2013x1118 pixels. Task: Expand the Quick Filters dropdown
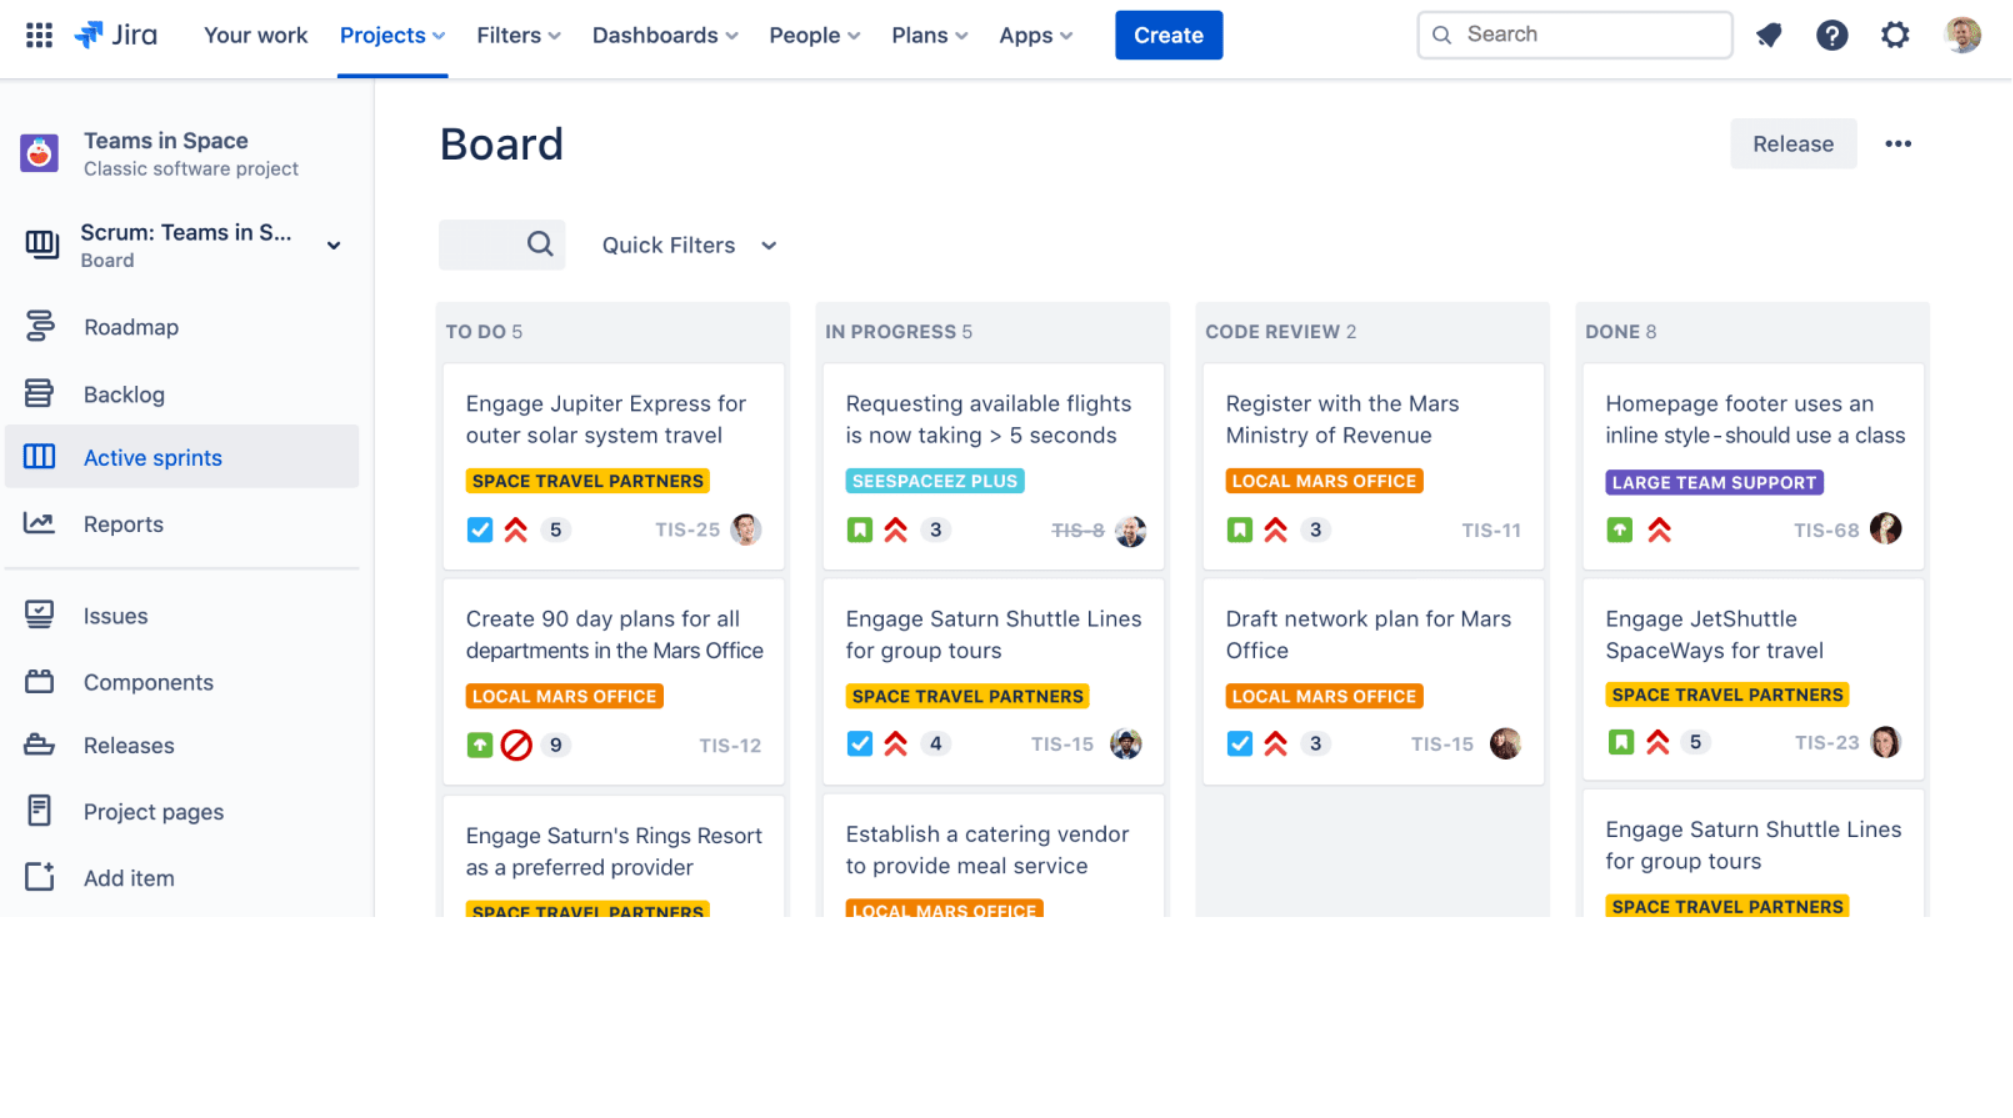click(x=689, y=245)
